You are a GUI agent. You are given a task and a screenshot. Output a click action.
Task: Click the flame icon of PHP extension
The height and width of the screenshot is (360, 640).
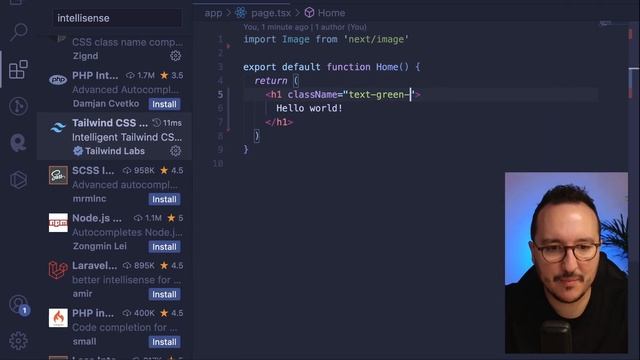pyautogui.click(x=58, y=318)
